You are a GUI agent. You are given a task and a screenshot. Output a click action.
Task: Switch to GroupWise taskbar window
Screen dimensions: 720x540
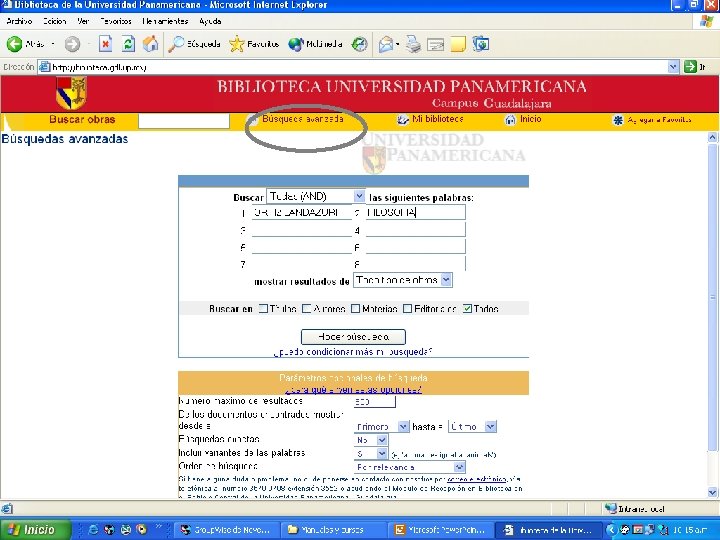(x=227, y=530)
